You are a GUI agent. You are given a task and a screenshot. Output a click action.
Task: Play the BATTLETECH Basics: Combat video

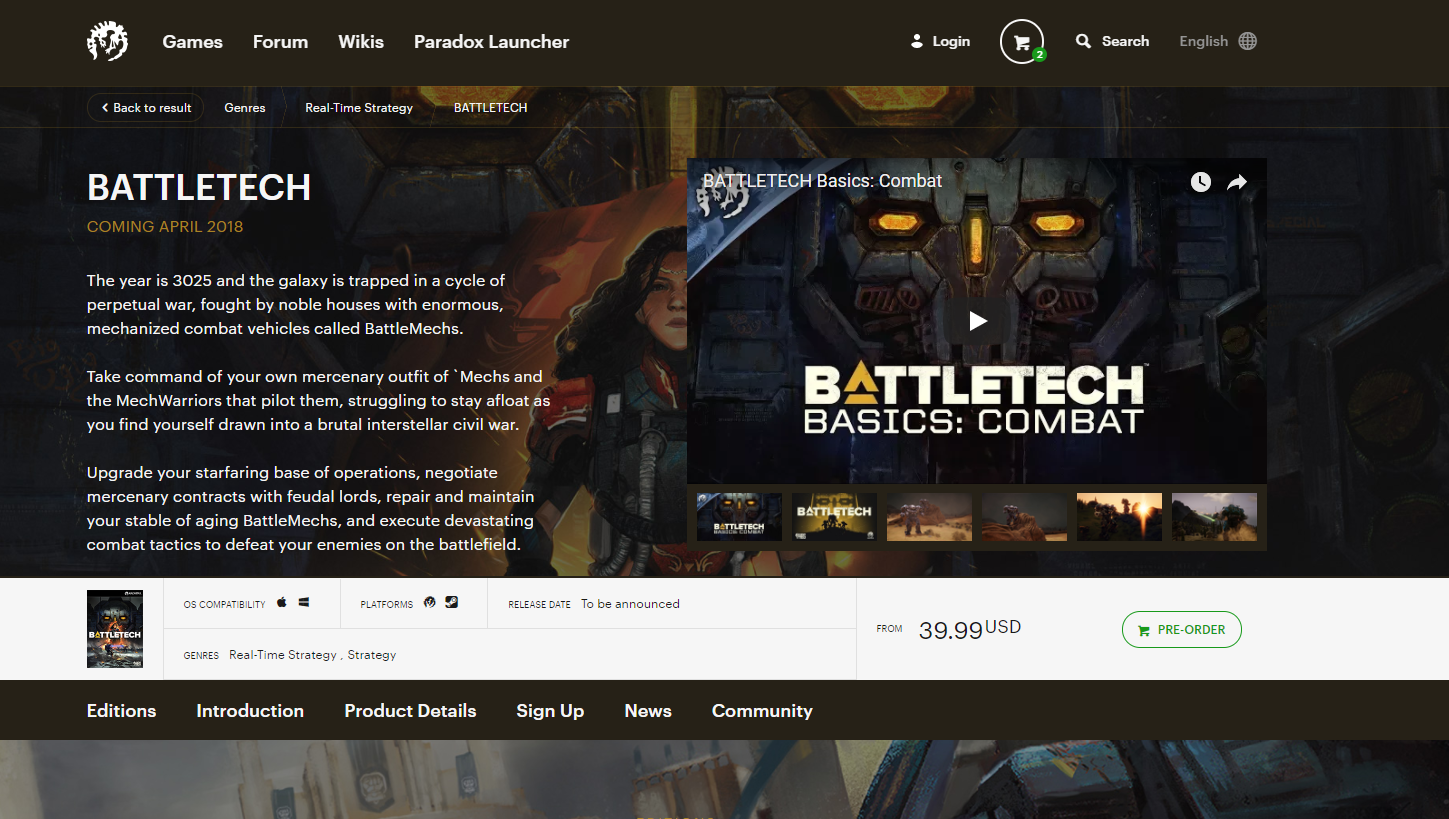[x=977, y=321]
